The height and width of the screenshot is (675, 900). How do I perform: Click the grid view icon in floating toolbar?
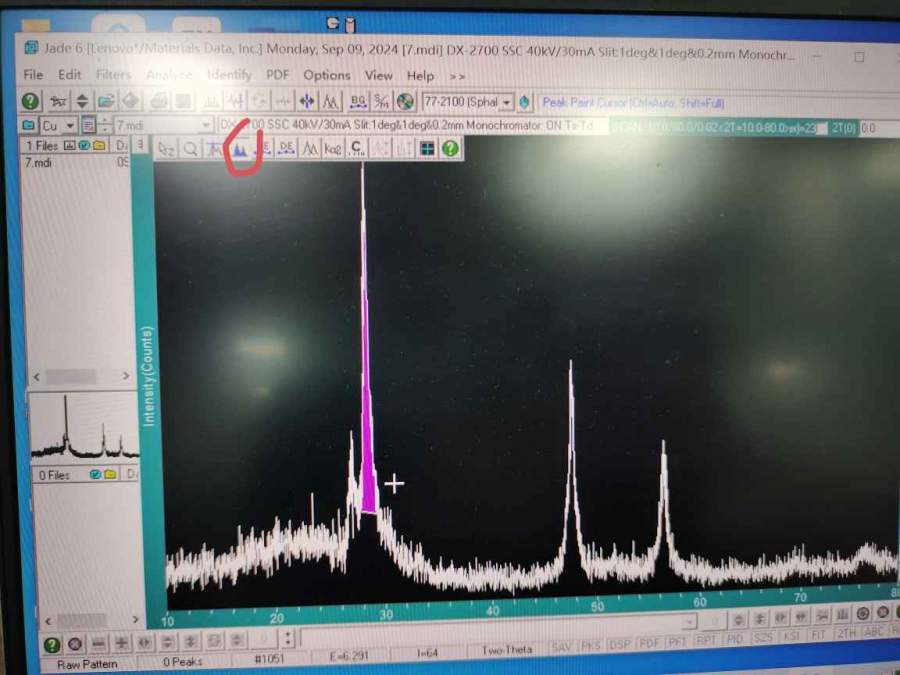point(427,148)
